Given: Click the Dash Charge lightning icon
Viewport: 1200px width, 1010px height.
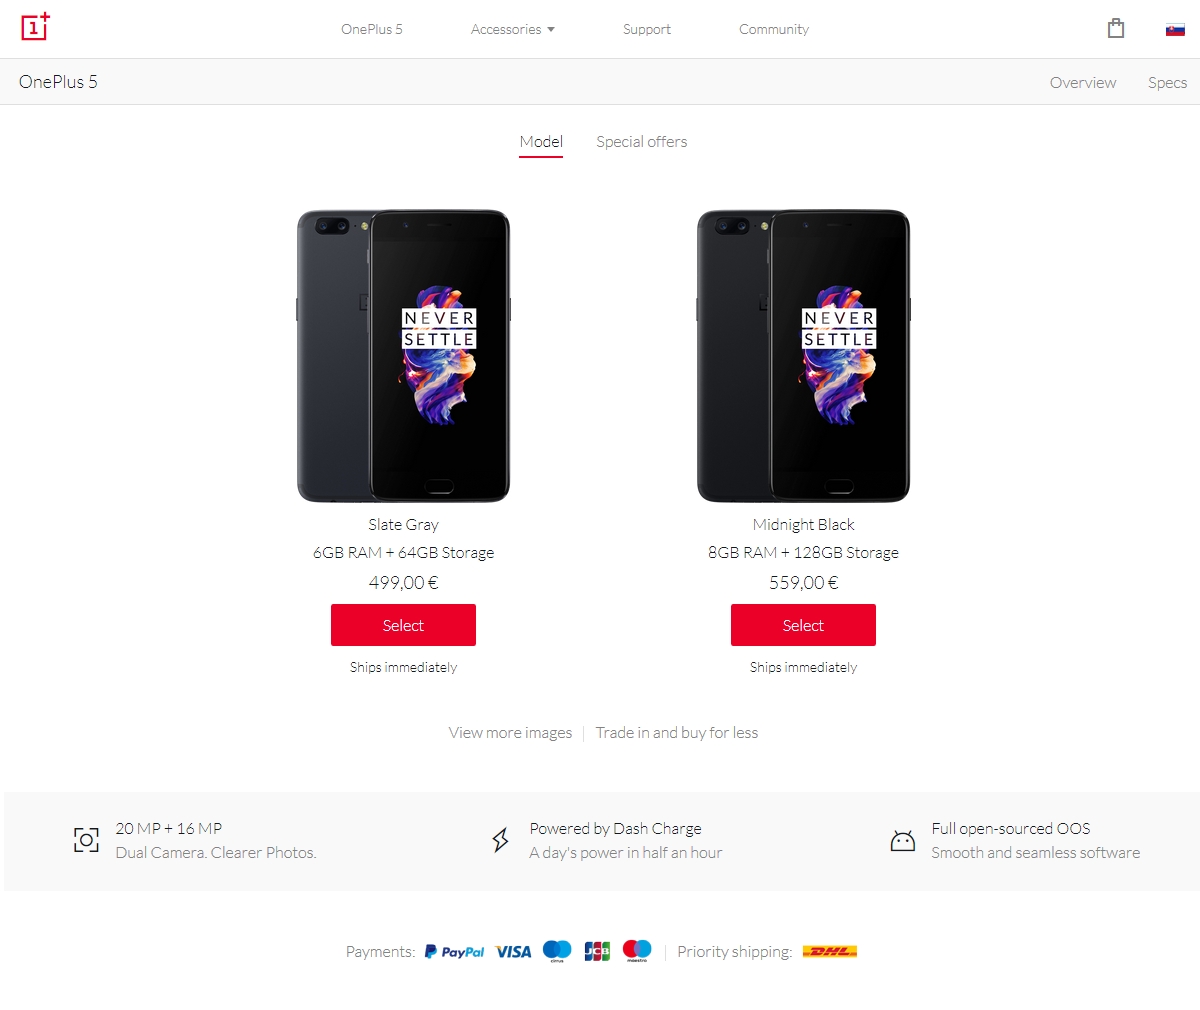Looking at the screenshot, I should [x=501, y=840].
